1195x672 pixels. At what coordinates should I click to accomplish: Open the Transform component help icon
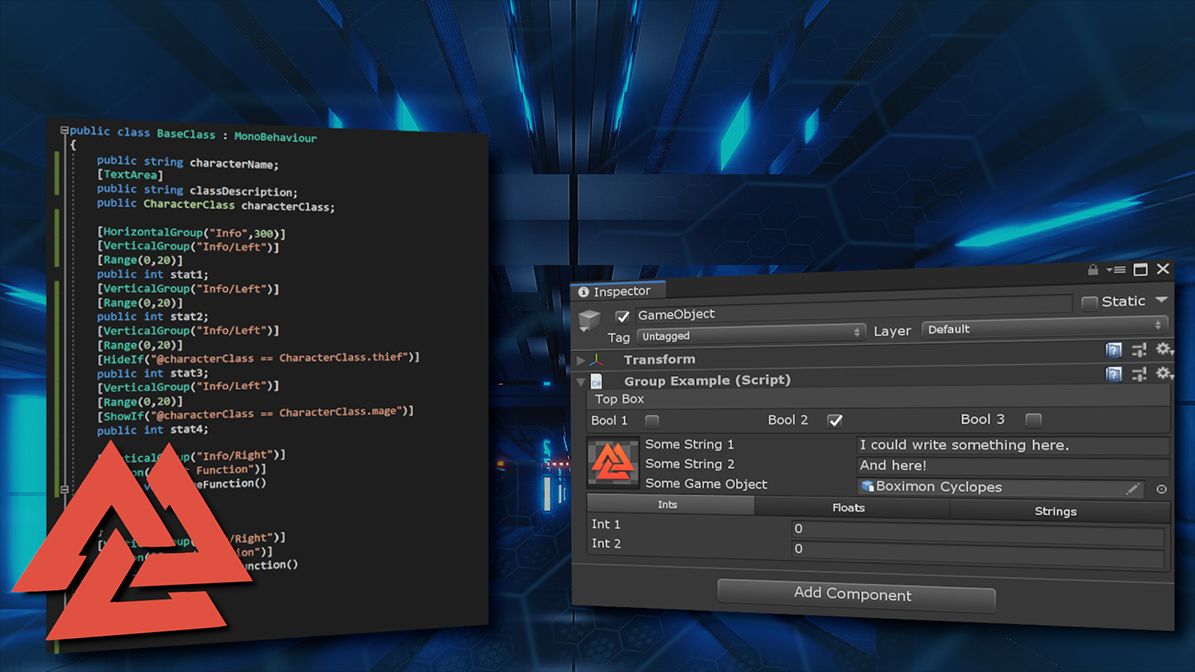(1113, 350)
